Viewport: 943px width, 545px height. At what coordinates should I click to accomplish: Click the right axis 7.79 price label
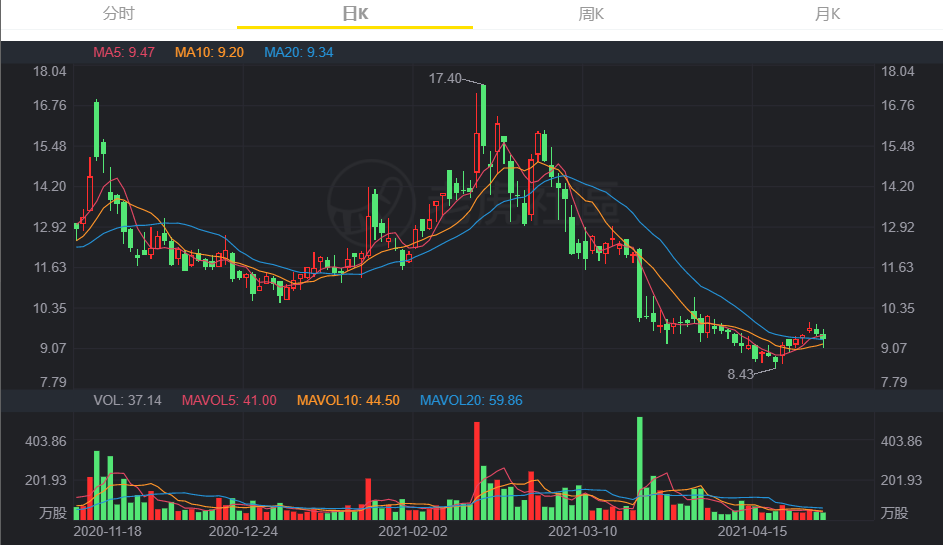coord(894,382)
